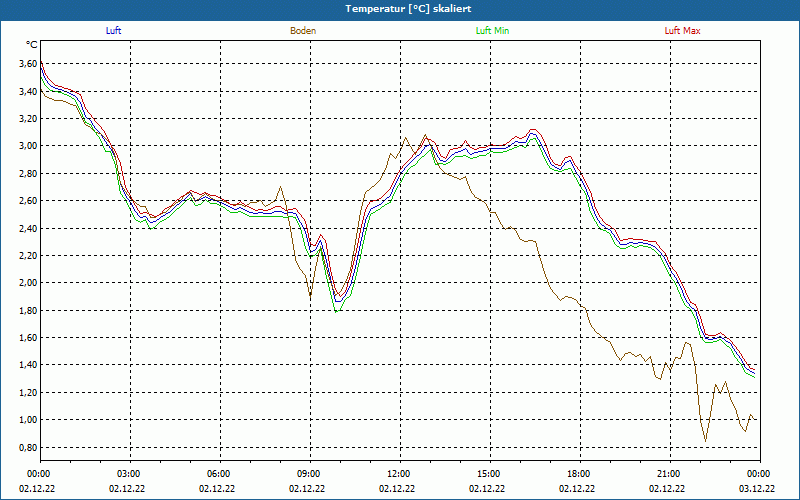Click the 2,80 y-axis value
The image size is (800, 500).
(28, 173)
